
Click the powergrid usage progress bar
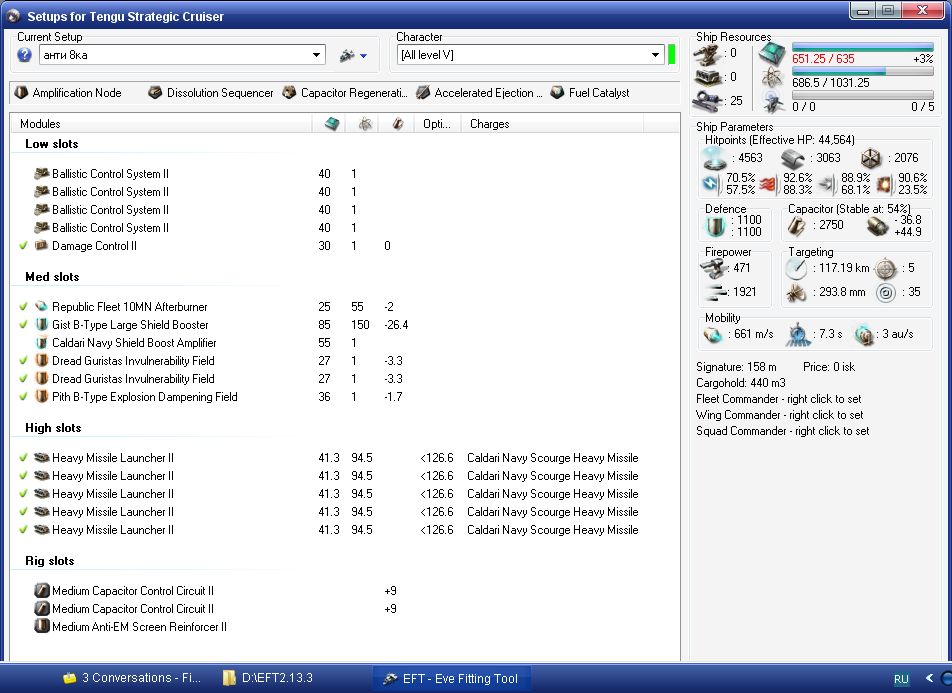(x=862, y=72)
